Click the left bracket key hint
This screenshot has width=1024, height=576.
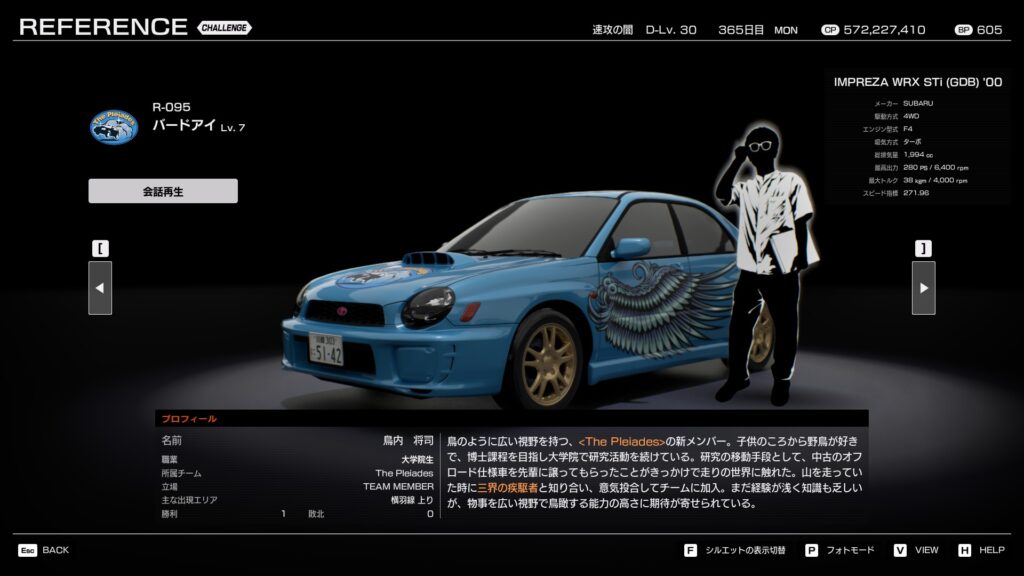pyautogui.click(x=100, y=248)
